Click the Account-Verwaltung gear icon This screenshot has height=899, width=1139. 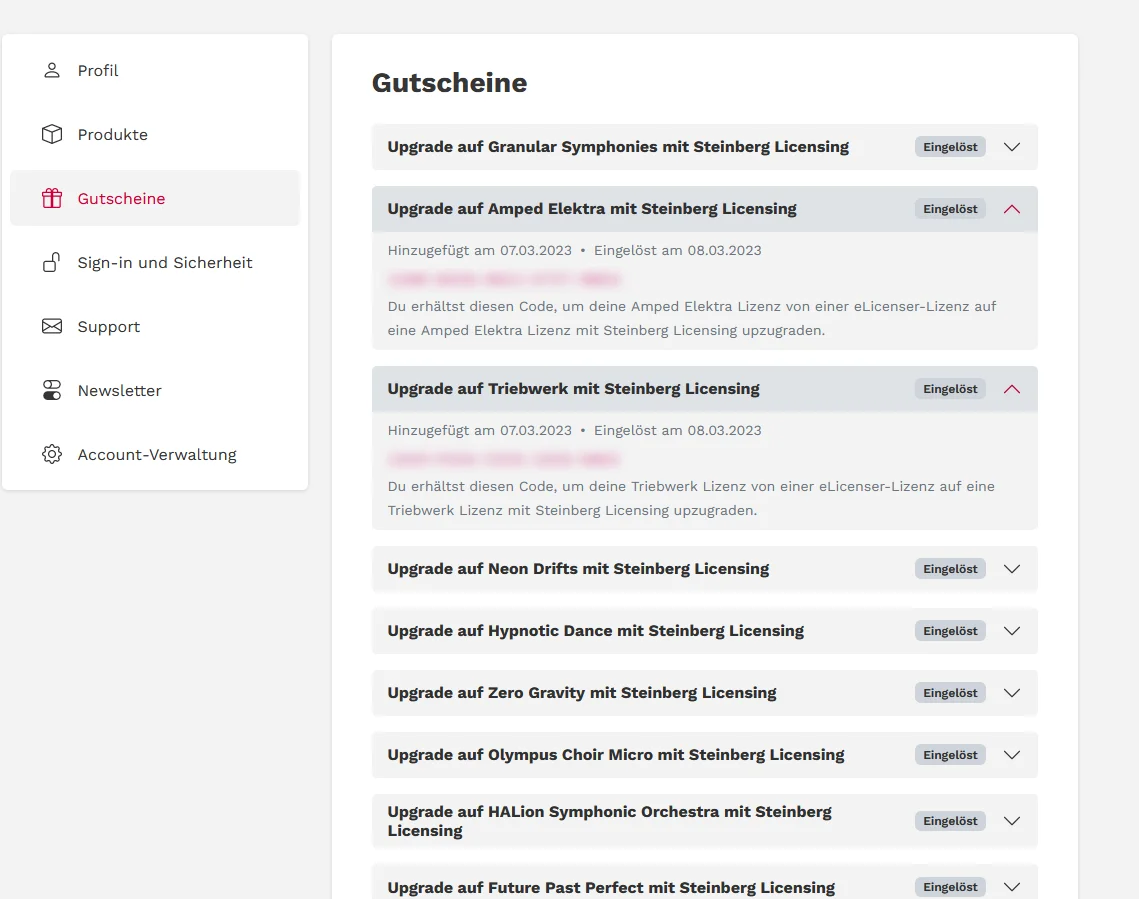tap(52, 454)
